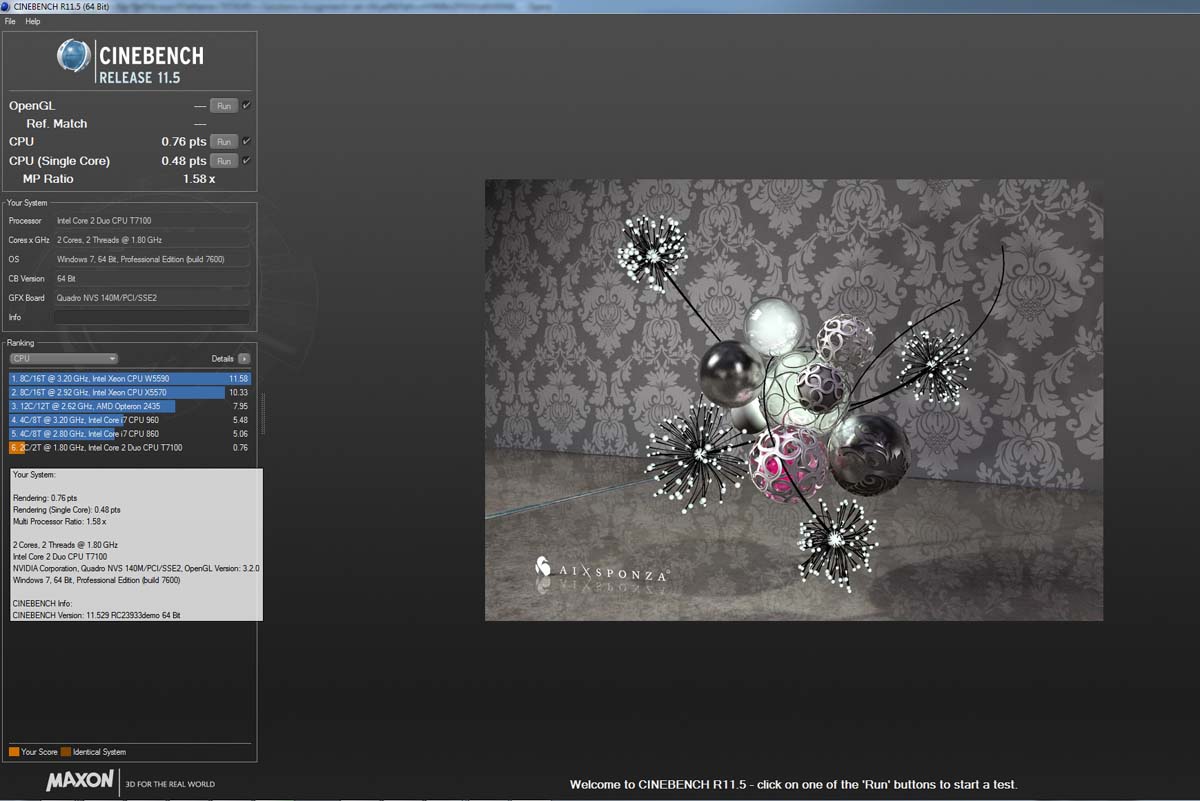Click the CB Version 64 Bit value
Viewport: 1200px width, 801px height.
click(66, 279)
